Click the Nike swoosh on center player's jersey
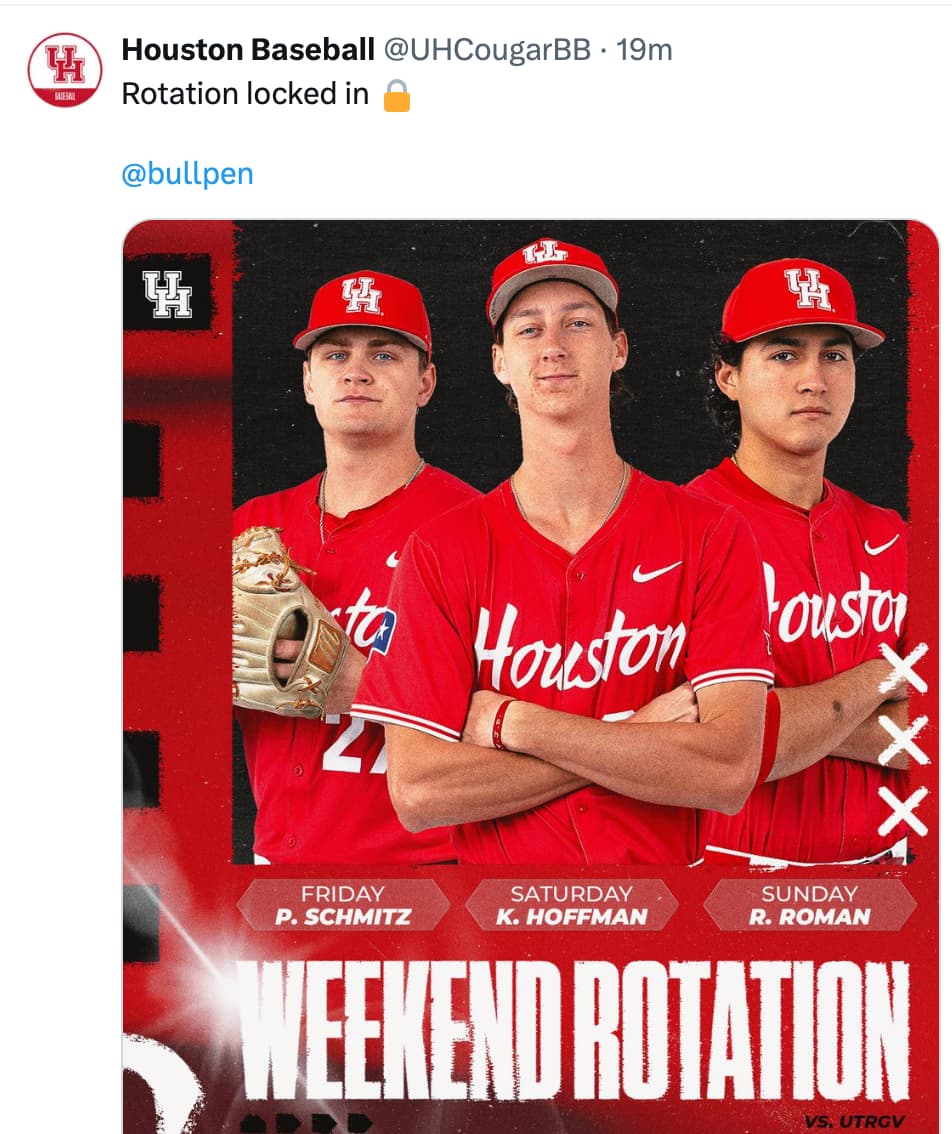Image resolution: width=952 pixels, height=1134 pixels. [x=656, y=571]
